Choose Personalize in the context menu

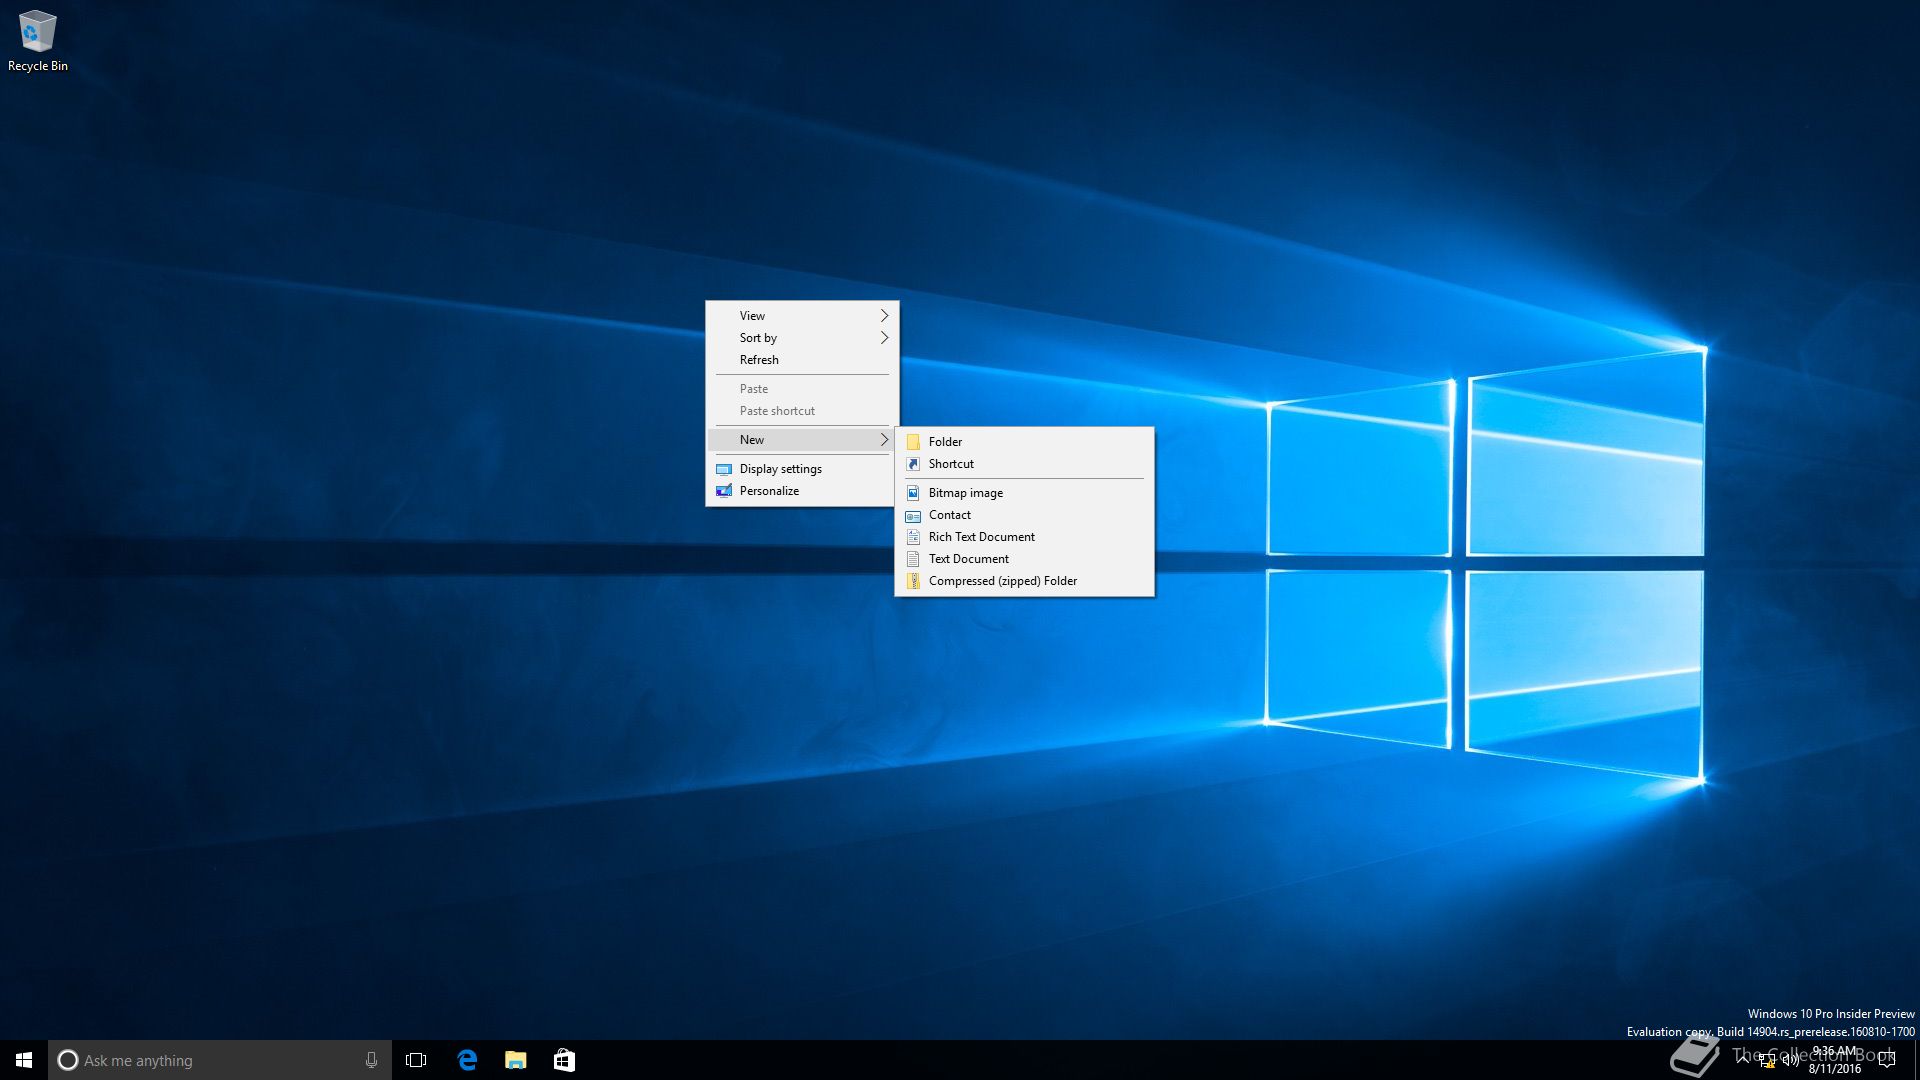tap(802, 491)
